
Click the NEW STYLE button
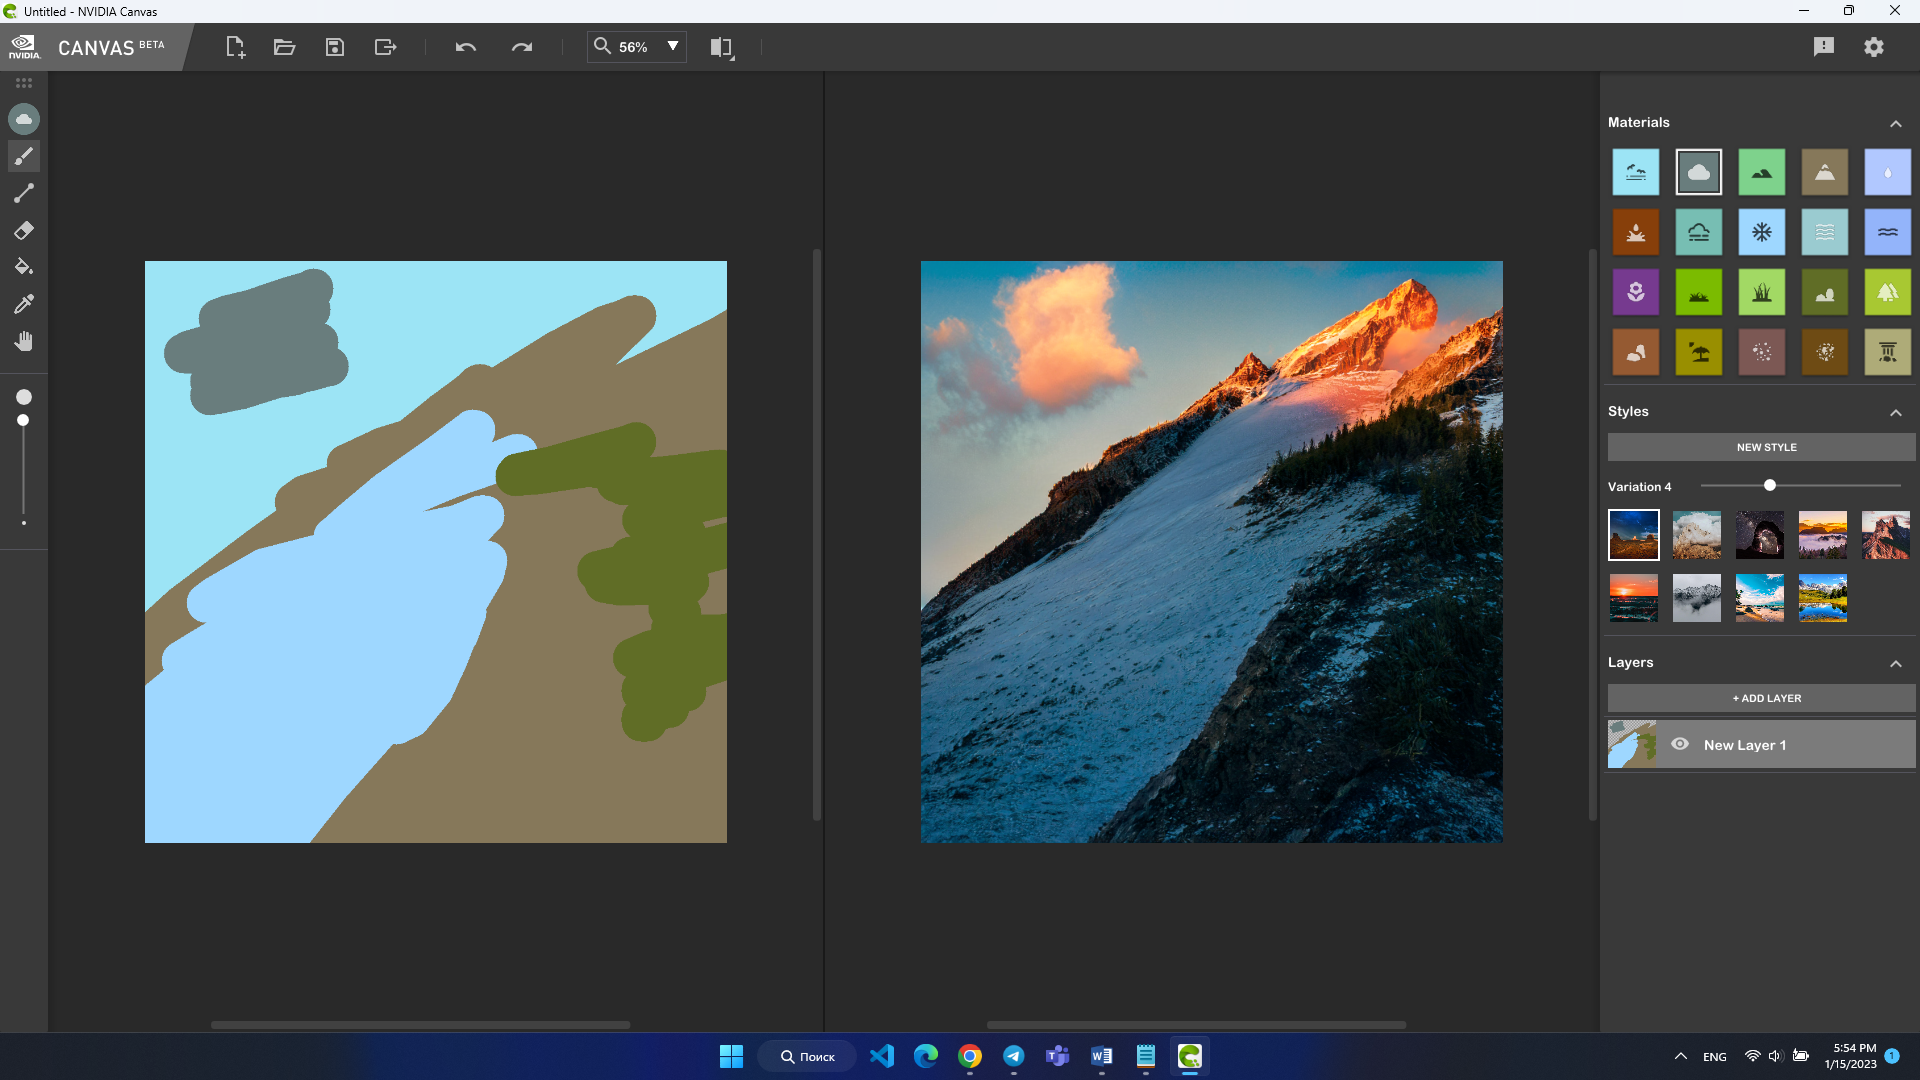(1761, 447)
